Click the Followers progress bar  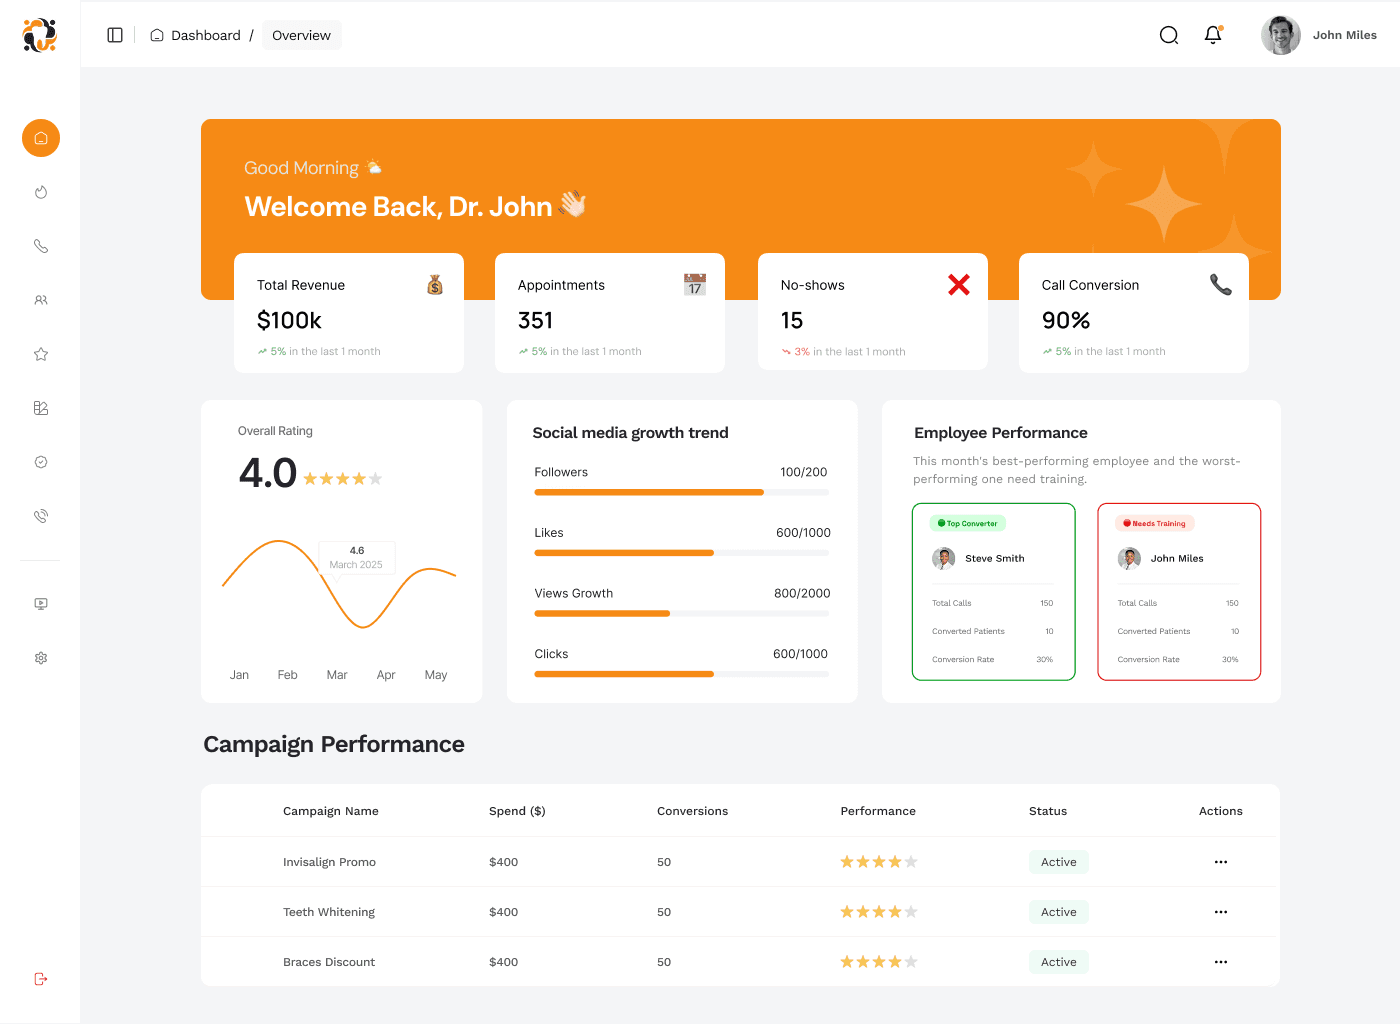682,492
